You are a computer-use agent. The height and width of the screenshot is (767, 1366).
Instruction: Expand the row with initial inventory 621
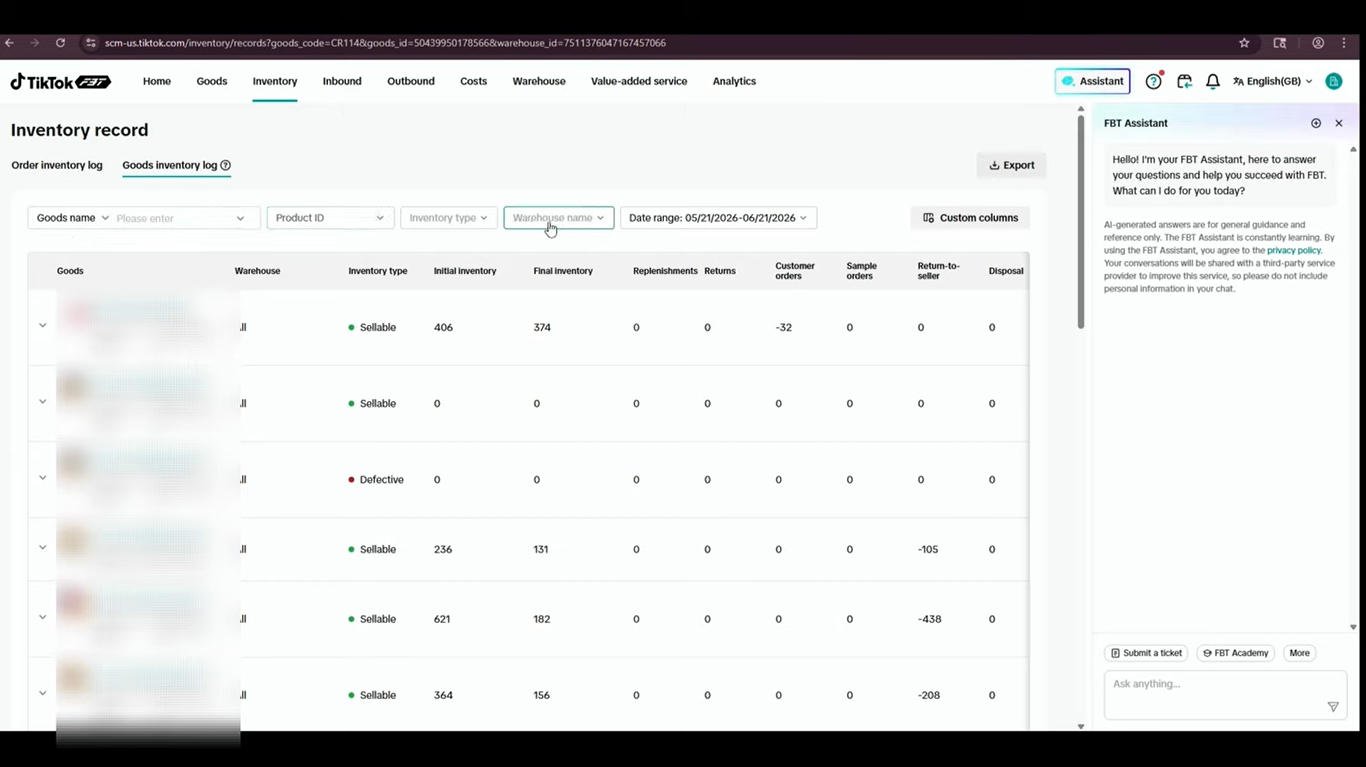42,618
